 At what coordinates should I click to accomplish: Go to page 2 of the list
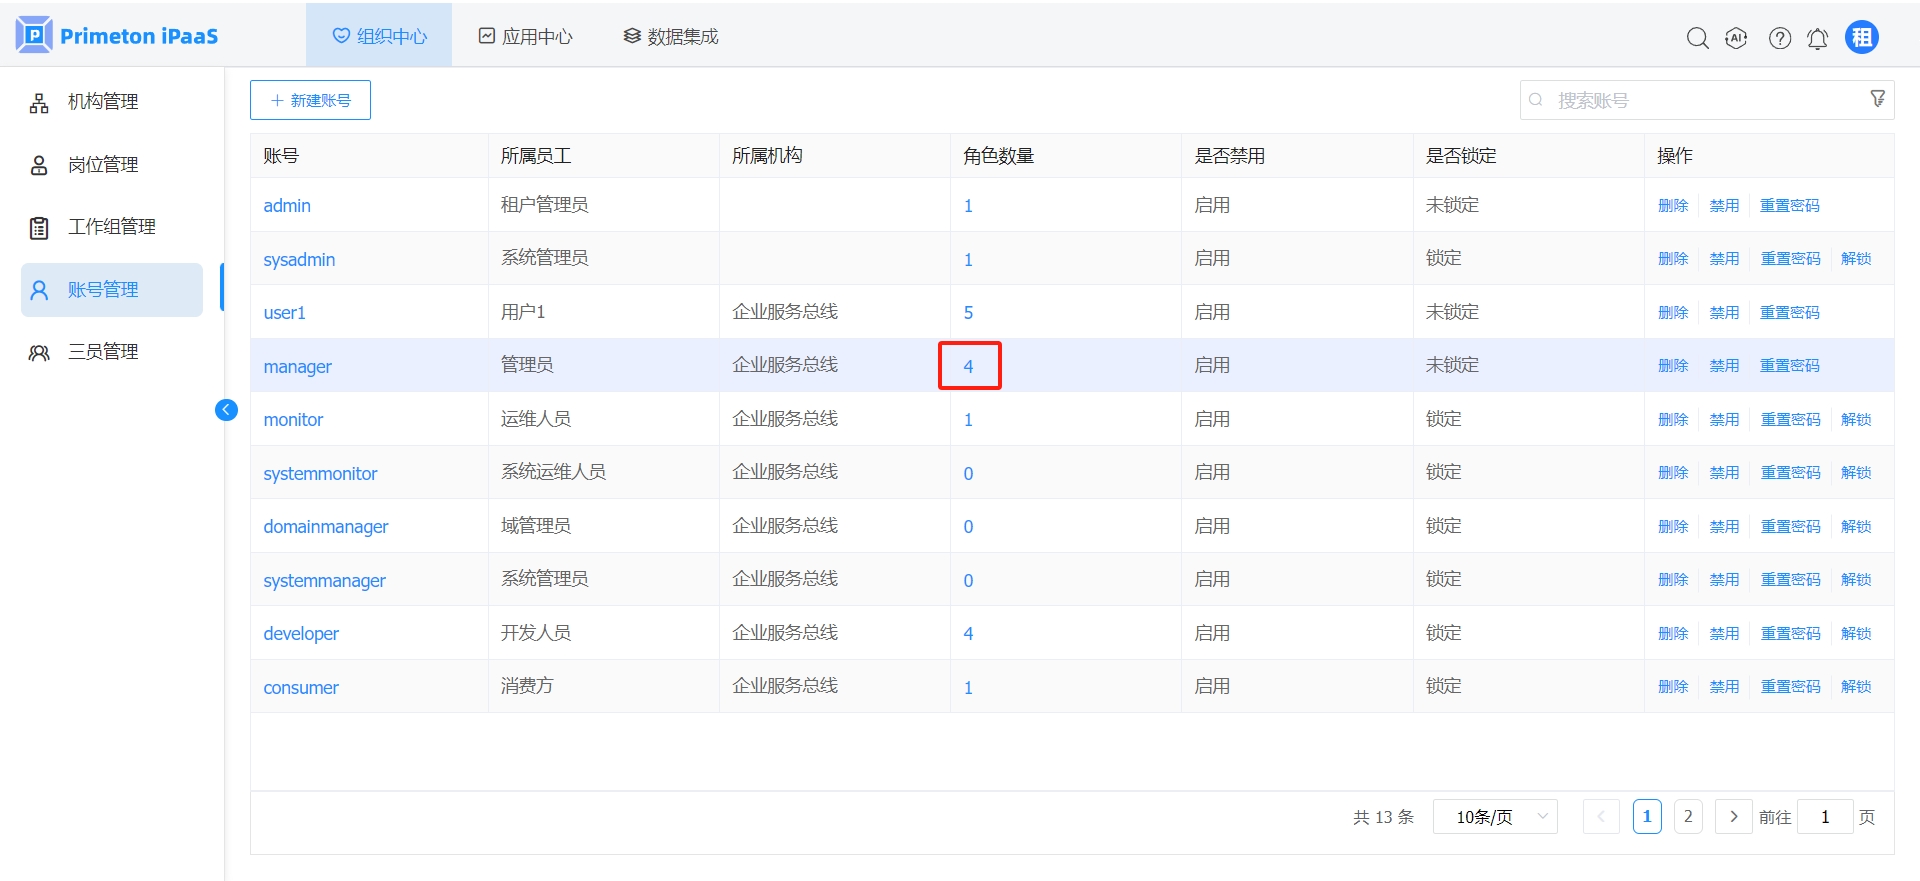click(1687, 817)
